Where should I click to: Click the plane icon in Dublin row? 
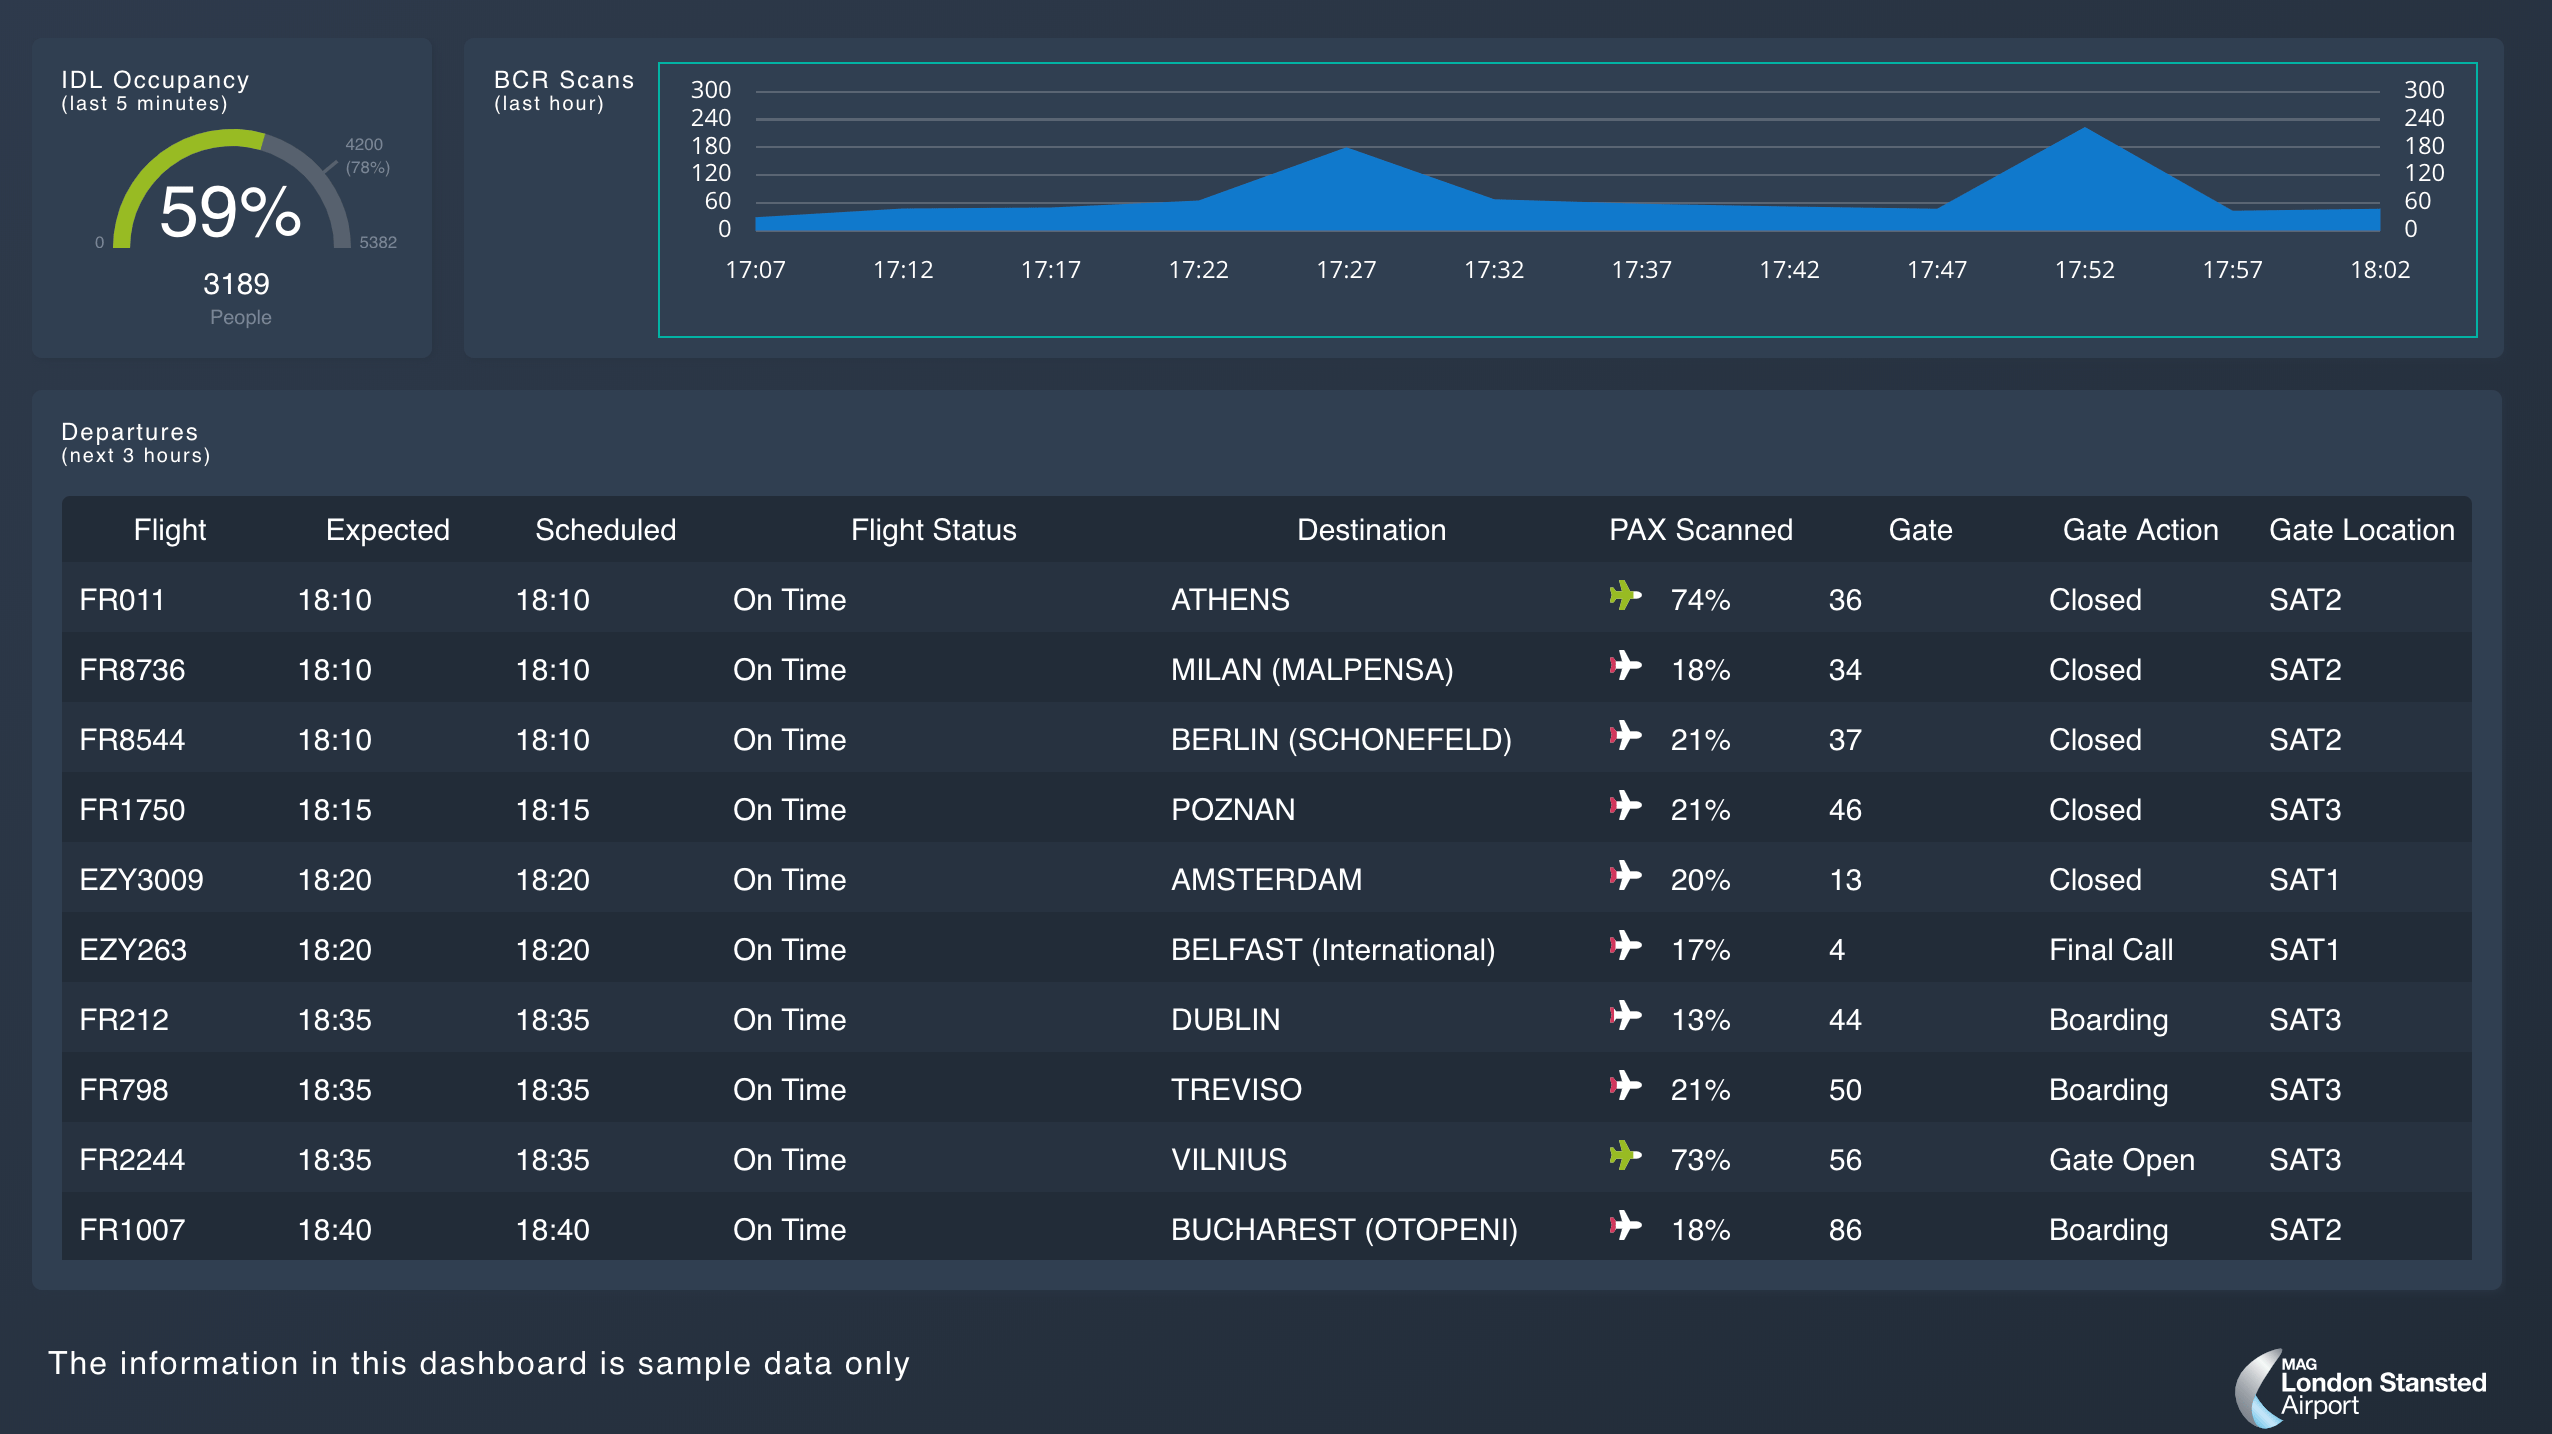1625,1016
